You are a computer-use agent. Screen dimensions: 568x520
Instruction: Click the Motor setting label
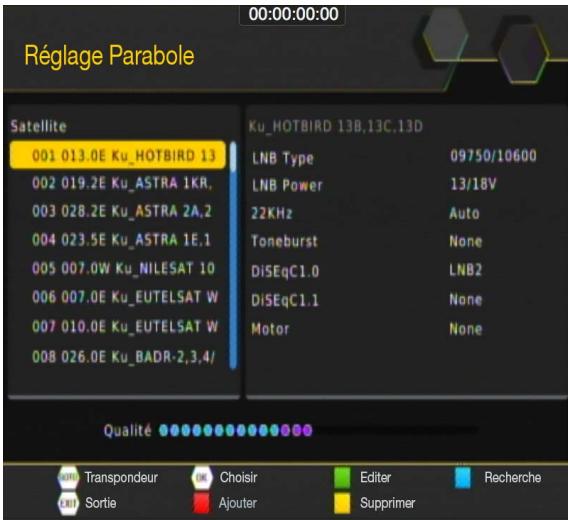click(270, 329)
